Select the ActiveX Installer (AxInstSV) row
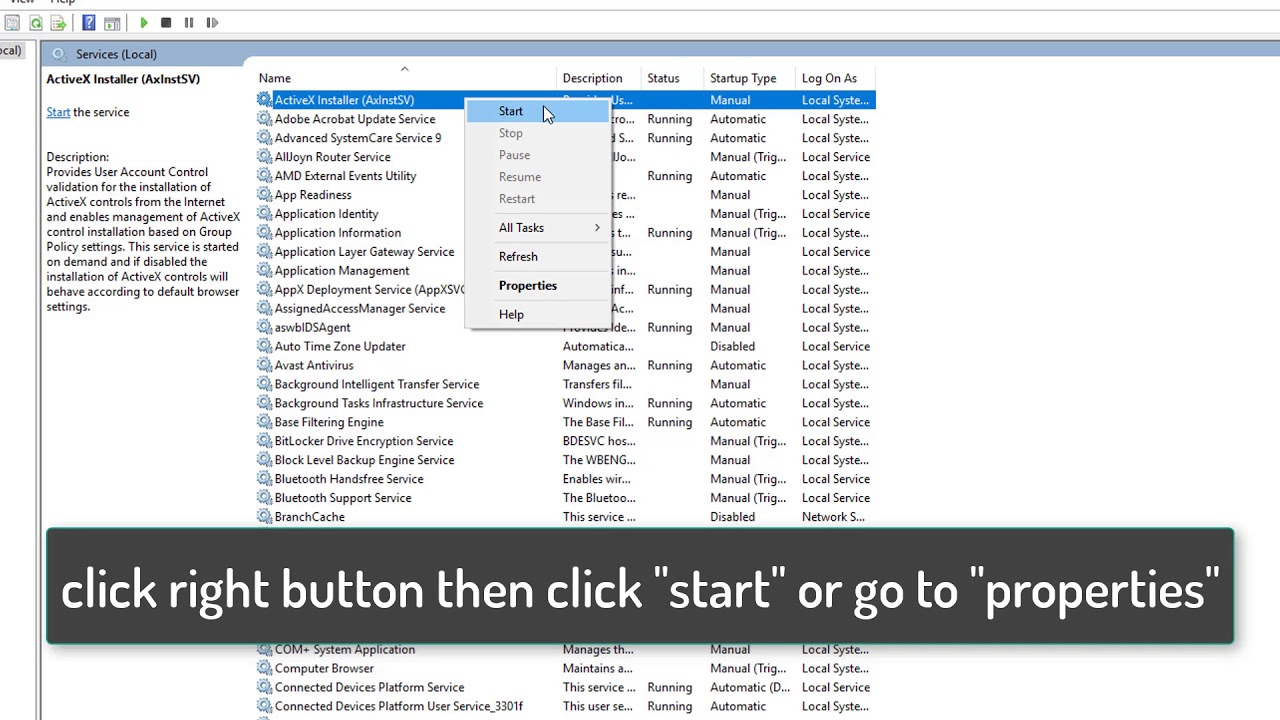This screenshot has width=1280, height=720. (x=566, y=100)
